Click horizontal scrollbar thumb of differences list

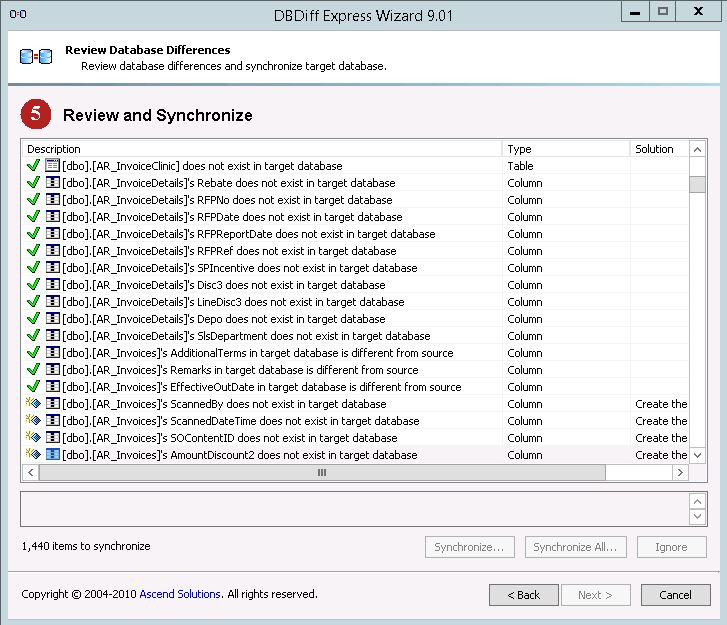pos(322,473)
